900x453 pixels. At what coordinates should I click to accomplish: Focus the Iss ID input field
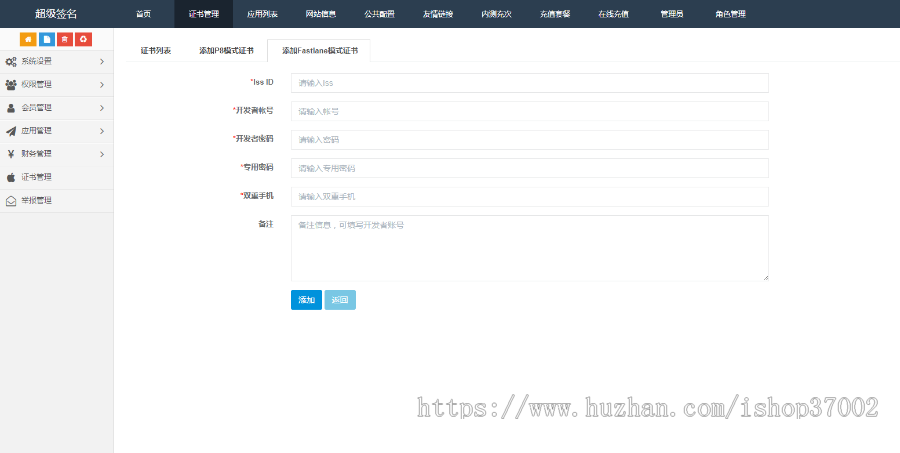530,83
